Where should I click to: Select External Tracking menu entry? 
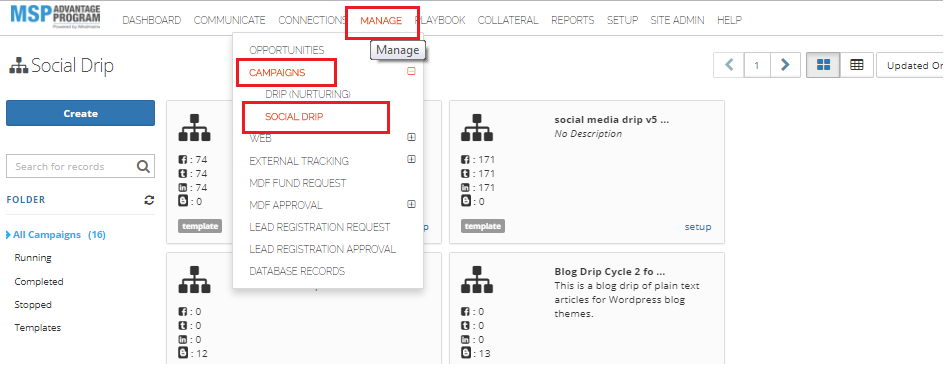tap(299, 161)
